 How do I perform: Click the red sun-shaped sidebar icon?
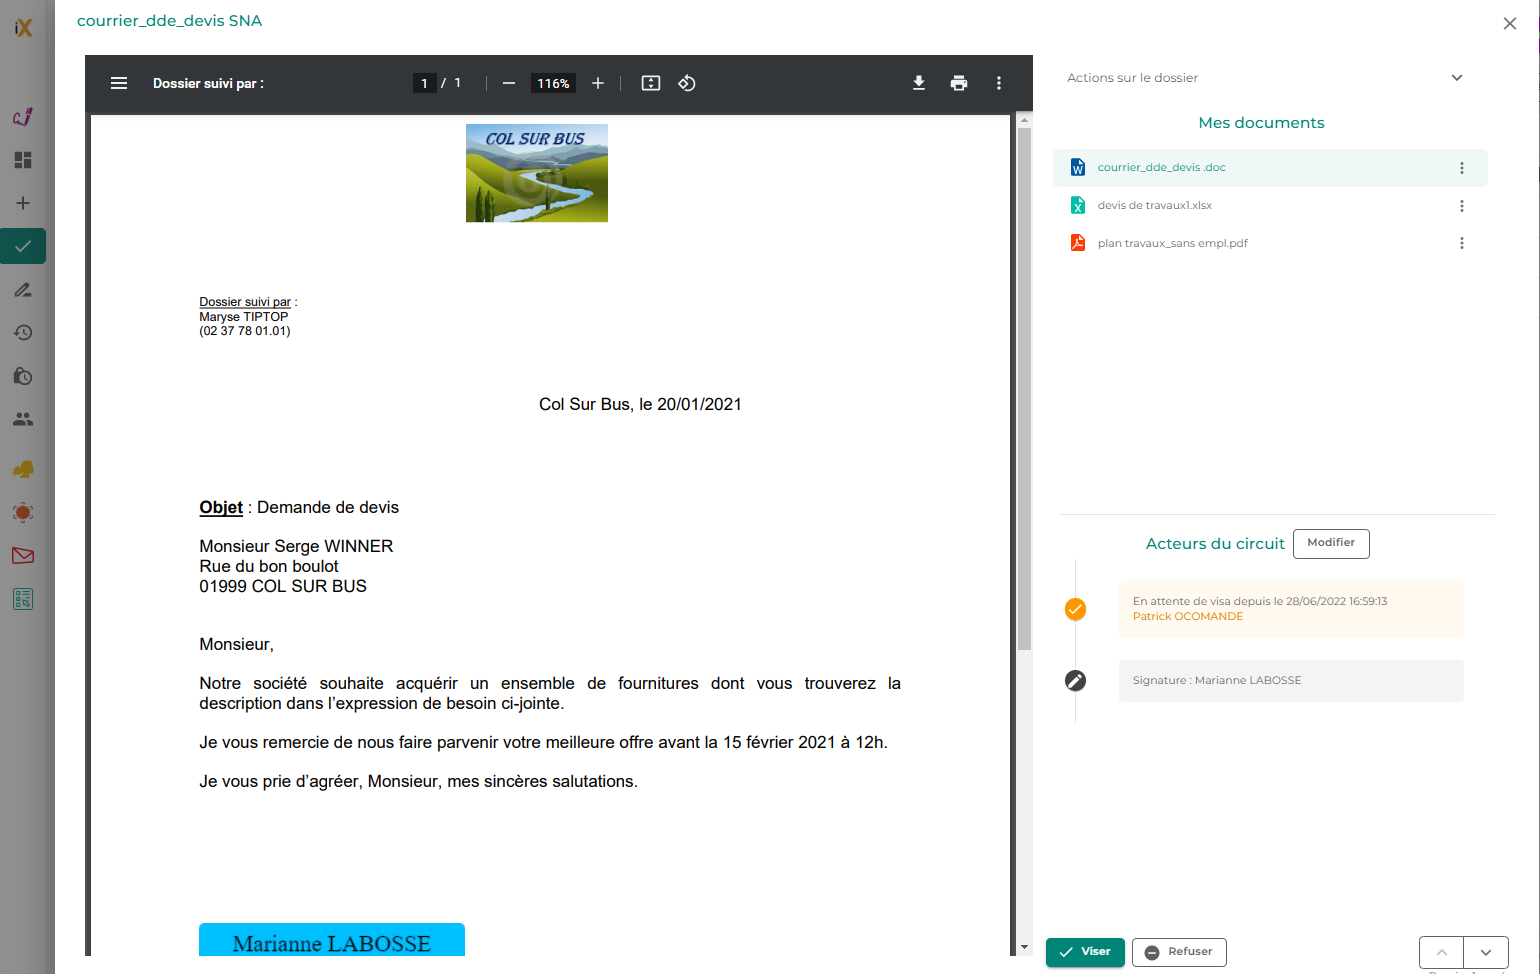23,513
